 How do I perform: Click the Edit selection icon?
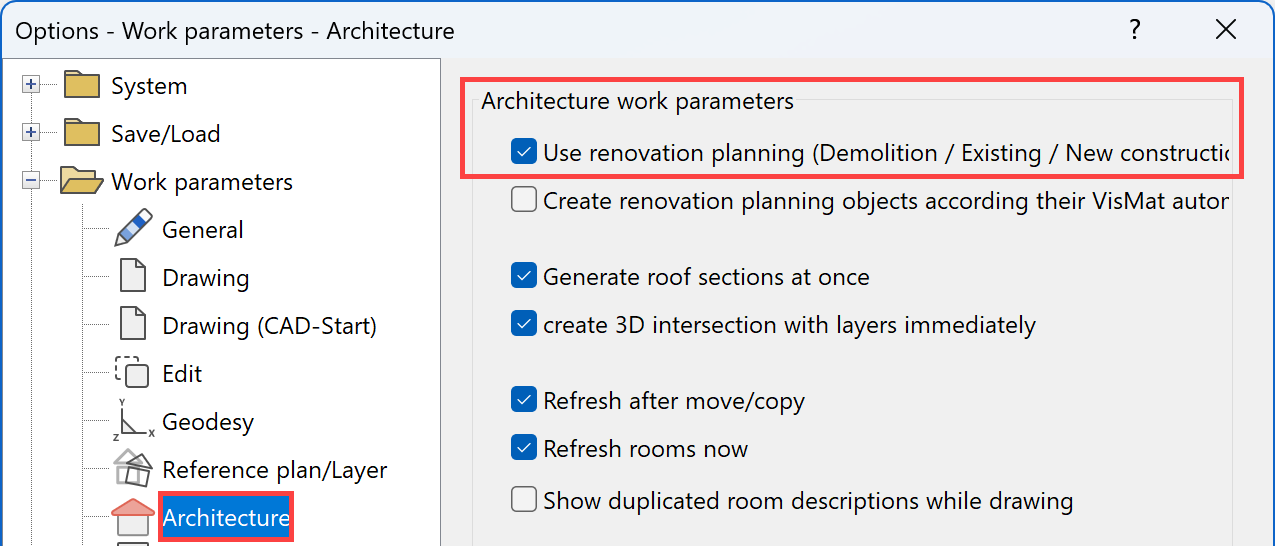click(133, 373)
